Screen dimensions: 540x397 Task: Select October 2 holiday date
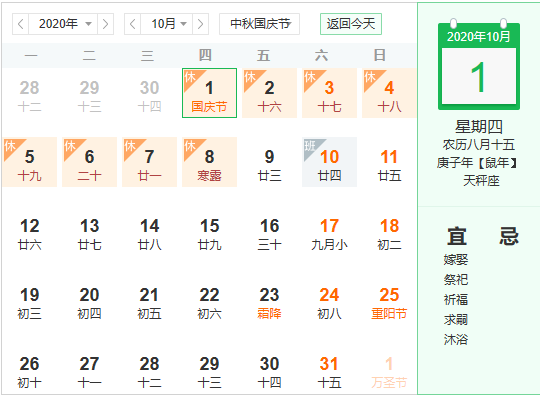pos(269,93)
